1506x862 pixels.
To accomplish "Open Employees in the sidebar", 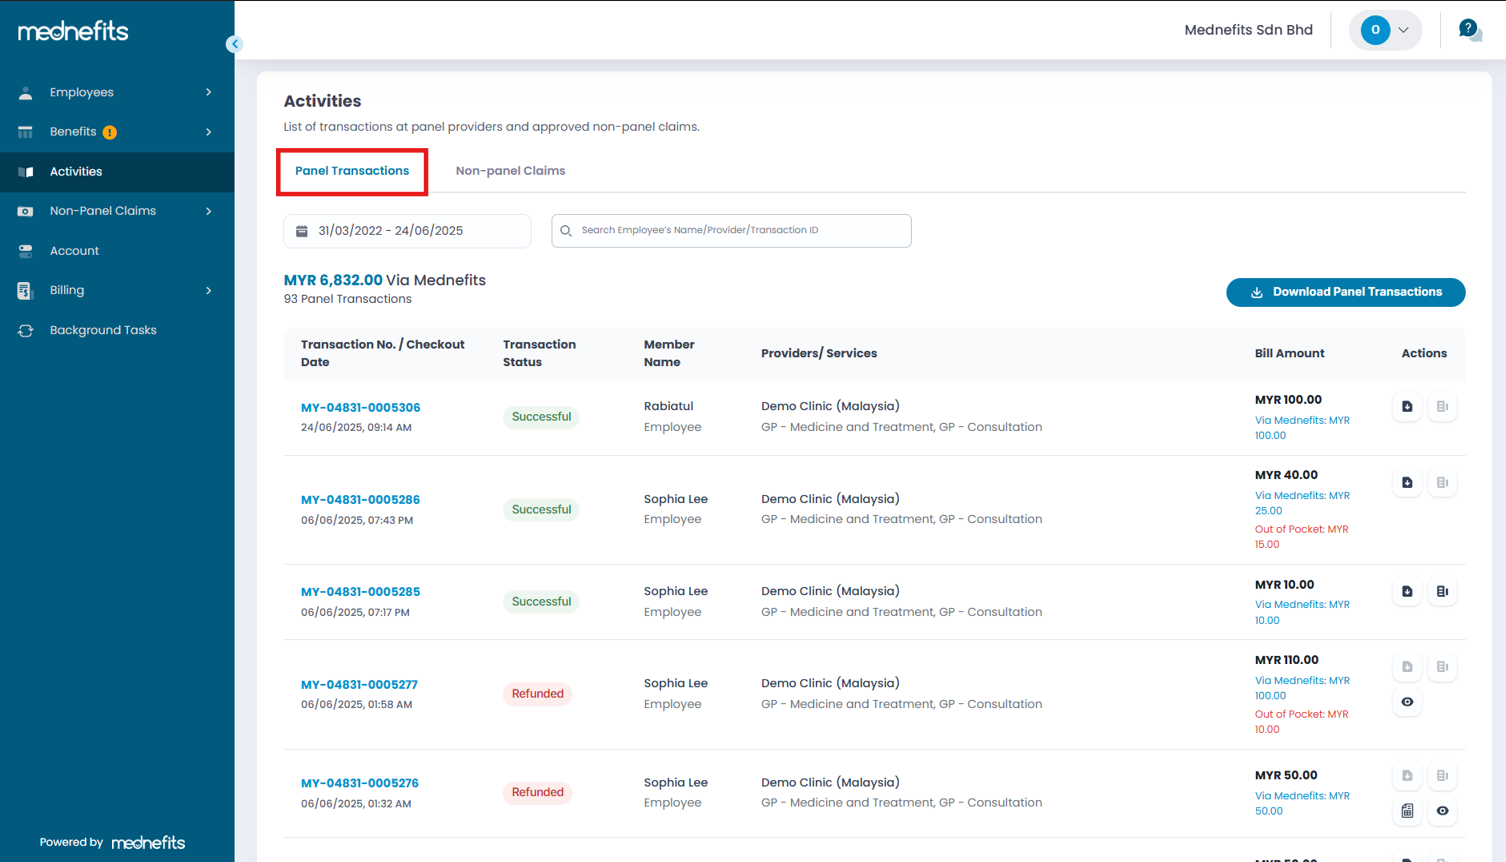I will tap(117, 92).
